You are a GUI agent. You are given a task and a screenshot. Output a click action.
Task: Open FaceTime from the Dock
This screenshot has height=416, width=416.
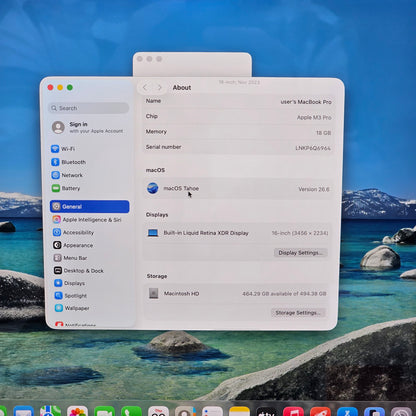[104, 412]
